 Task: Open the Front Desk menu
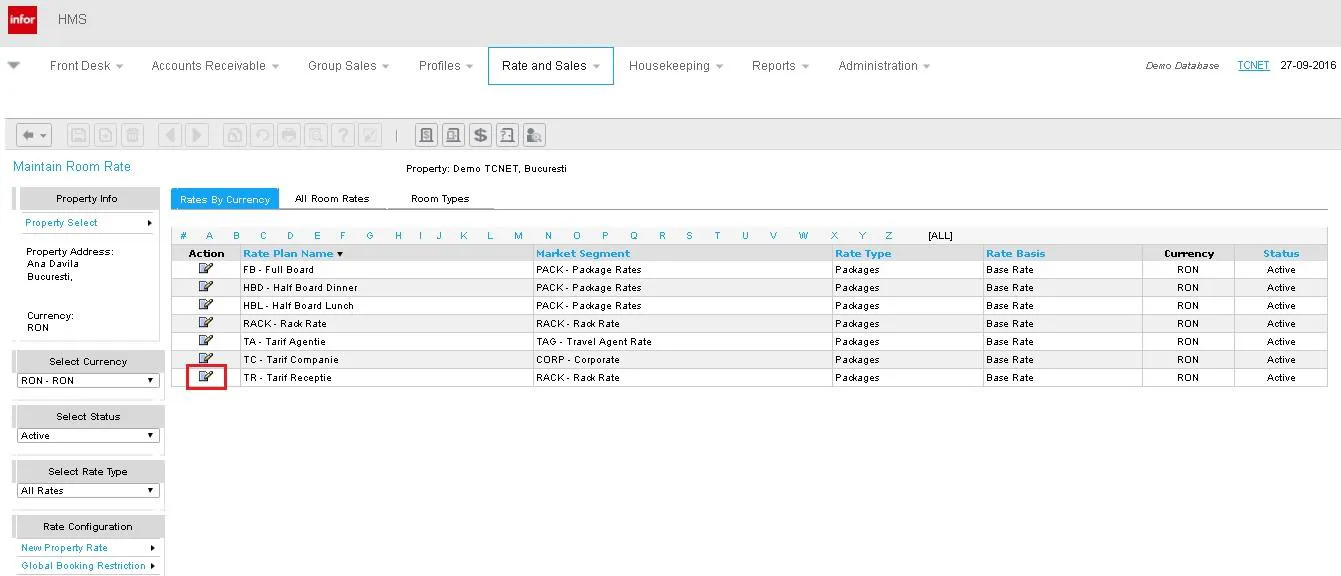(86, 66)
